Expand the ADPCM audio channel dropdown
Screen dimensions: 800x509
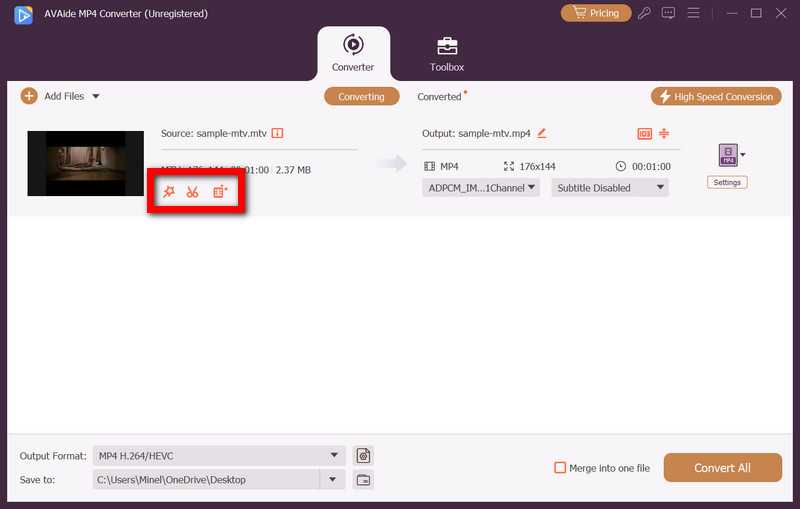point(481,188)
